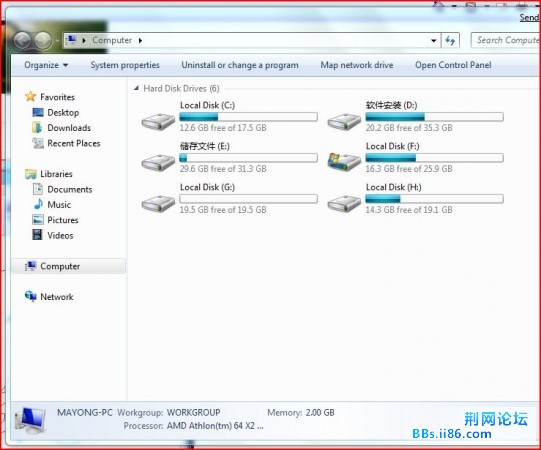This screenshot has height=450, width=541.
Task: Open Libraries in the navigation pane
Action: (56, 174)
